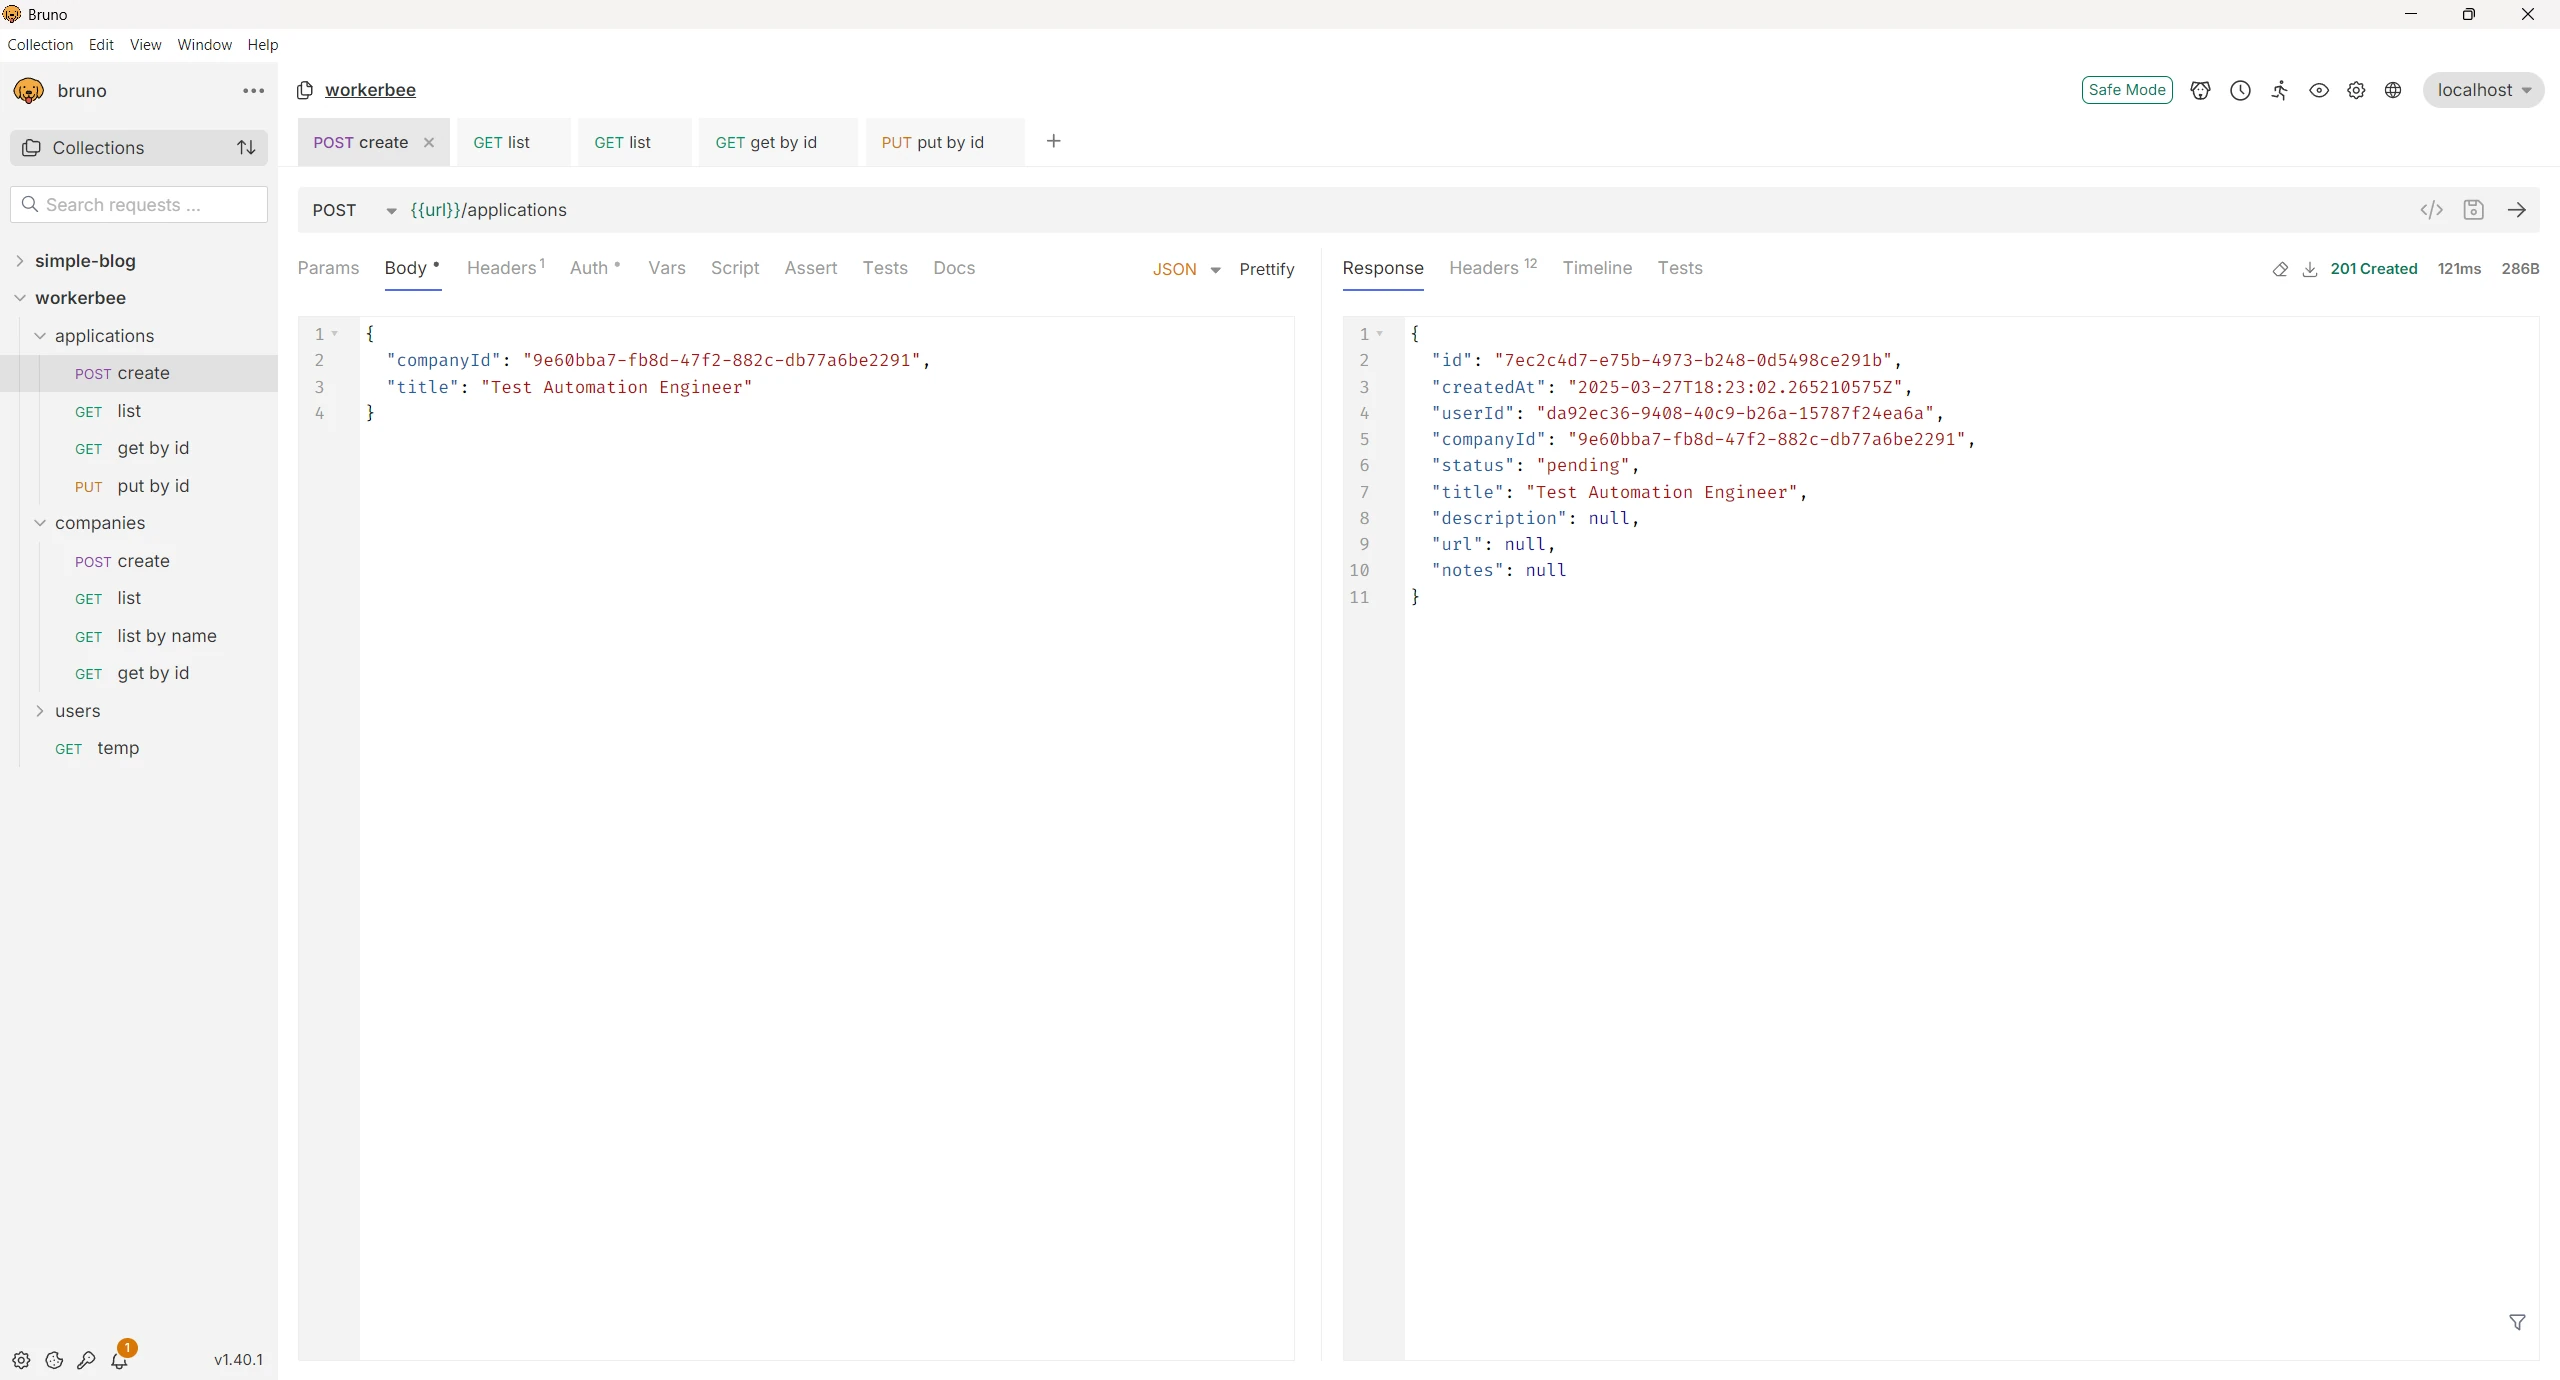
Task: Toggle collections sort order arrows
Action: click(x=246, y=148)
